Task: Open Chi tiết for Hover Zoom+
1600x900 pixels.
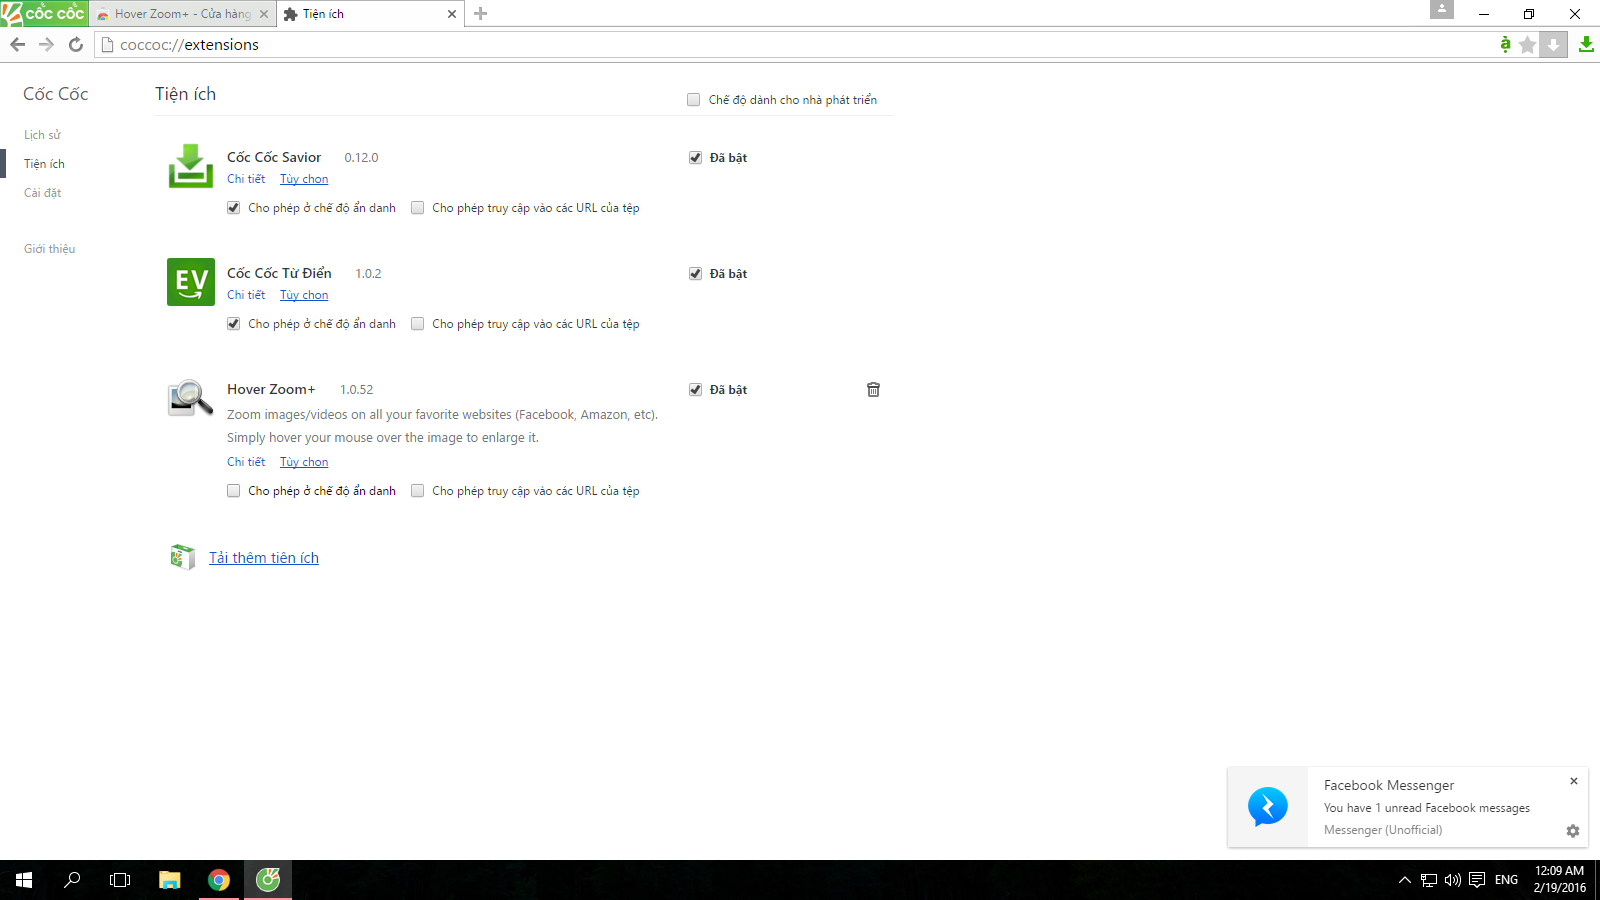Action: [x=246, y=462]
